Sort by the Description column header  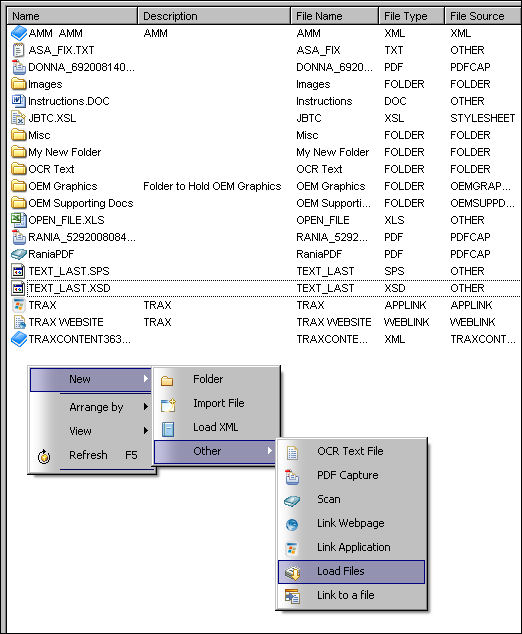214,16
